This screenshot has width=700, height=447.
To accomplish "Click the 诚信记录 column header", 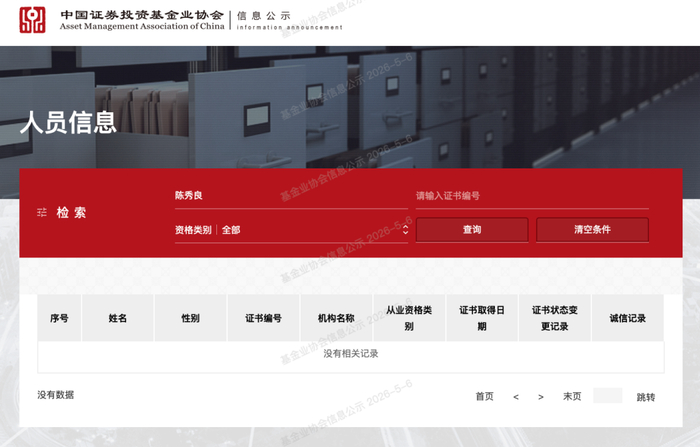I will (628, 318).
